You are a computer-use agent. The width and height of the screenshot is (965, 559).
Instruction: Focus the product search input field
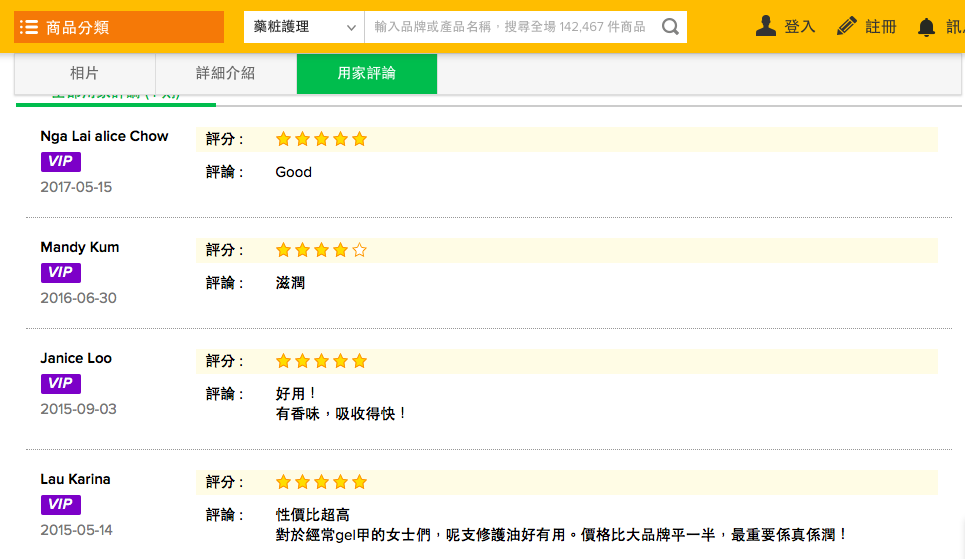510,27
